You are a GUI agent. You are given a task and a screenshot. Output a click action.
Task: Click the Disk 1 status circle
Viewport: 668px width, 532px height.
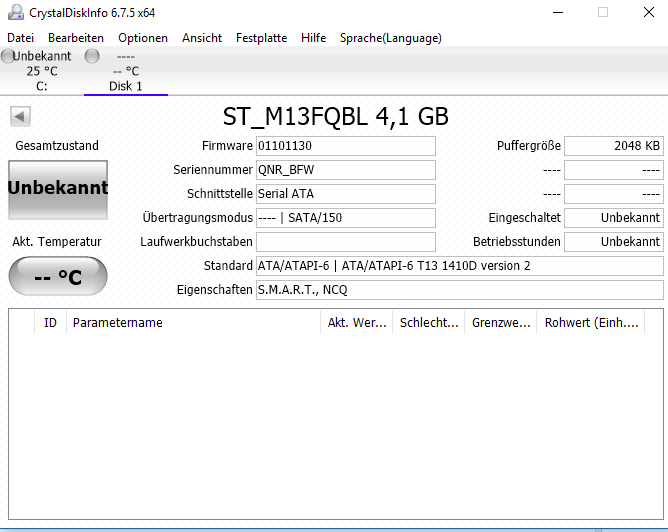(x=92, y=56)
